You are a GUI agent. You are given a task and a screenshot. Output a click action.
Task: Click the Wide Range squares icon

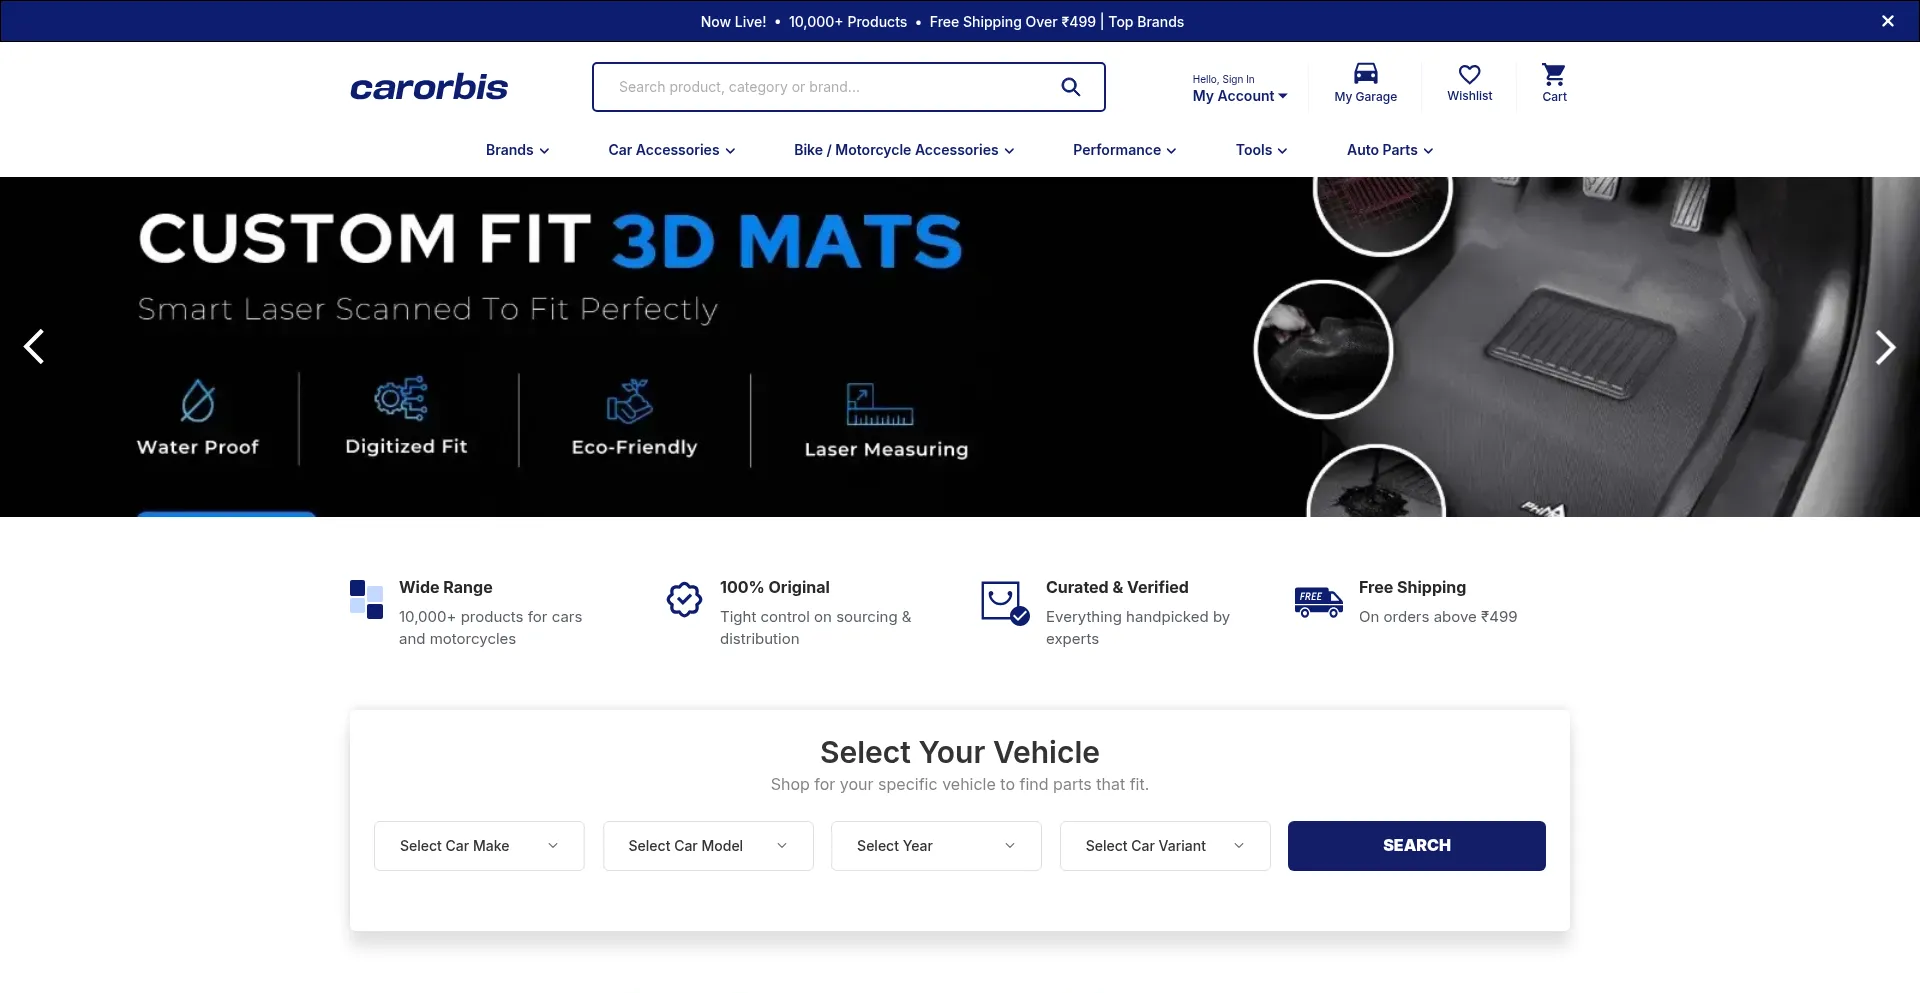point(367,599)
